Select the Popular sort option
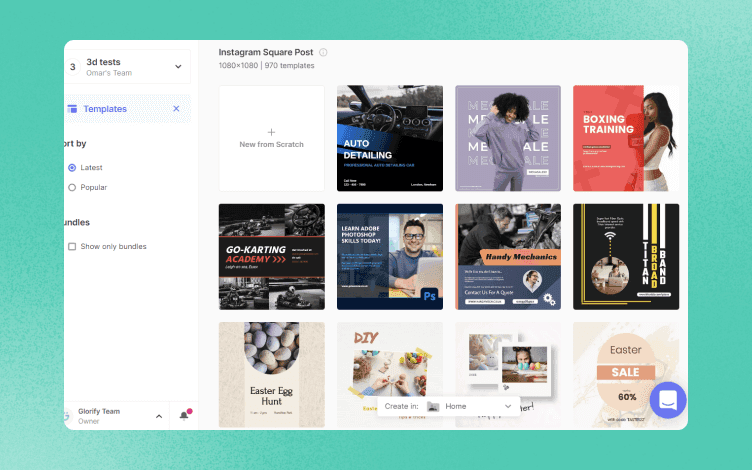The image size is (752, 470). pos(72,188)
